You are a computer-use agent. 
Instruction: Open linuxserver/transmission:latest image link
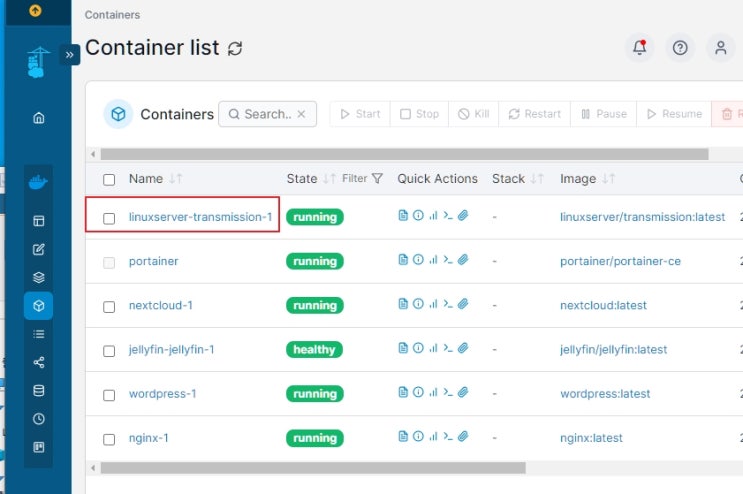643,217
